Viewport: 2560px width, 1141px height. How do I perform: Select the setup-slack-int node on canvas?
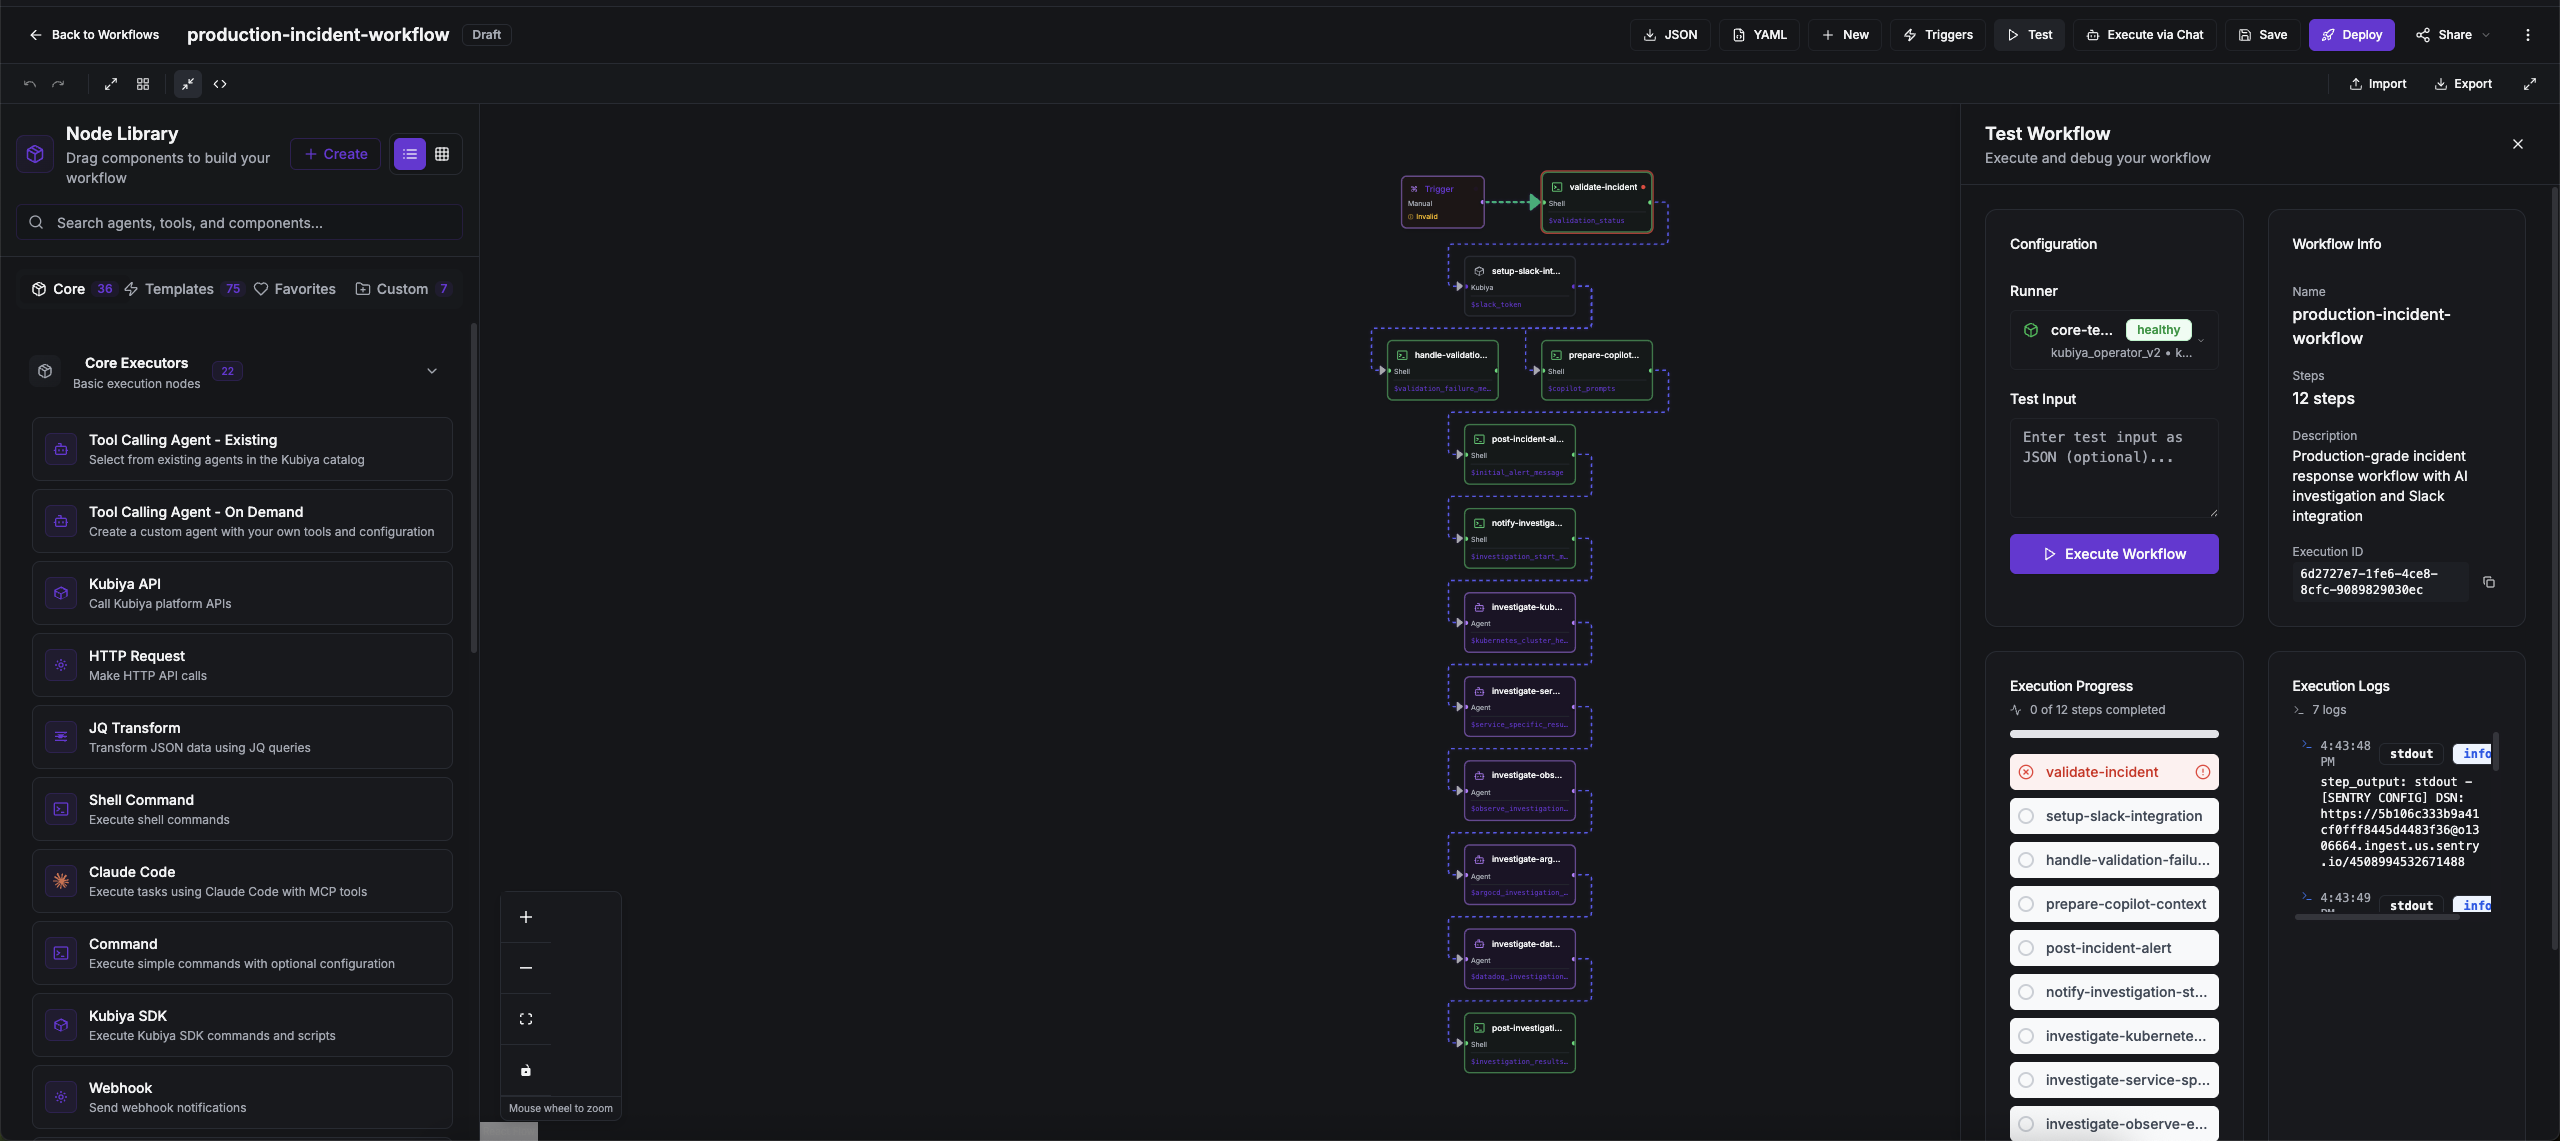click(1520, 287)
